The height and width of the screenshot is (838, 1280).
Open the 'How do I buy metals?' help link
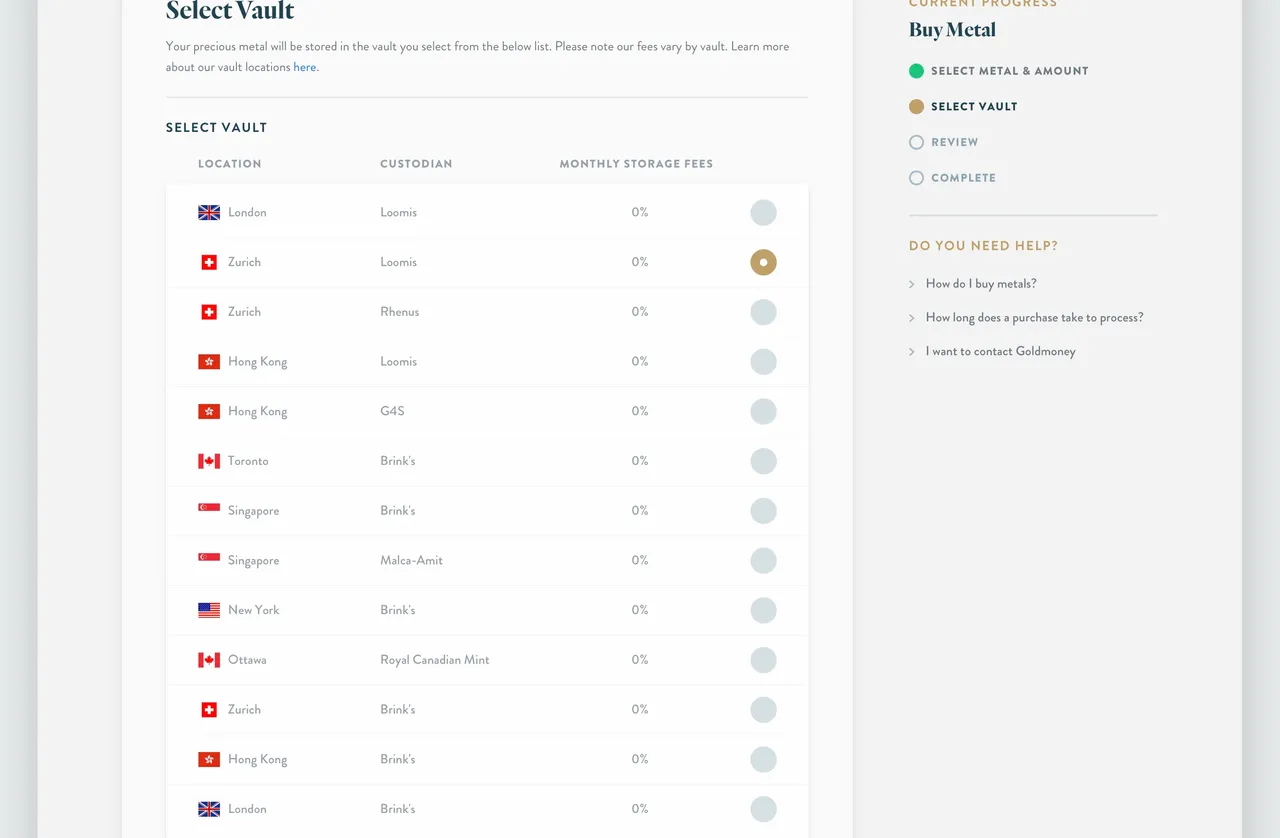(981, 284)
